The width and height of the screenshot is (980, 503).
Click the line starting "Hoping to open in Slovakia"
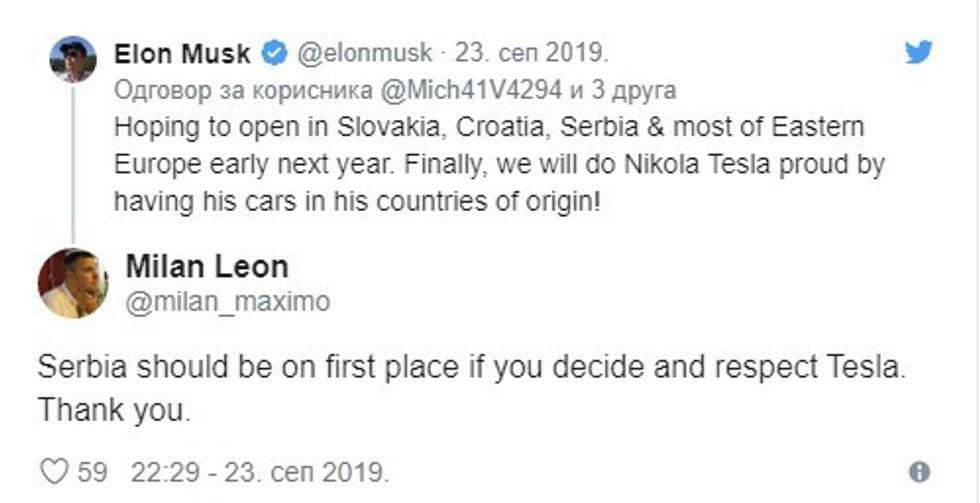click(x=488, y=129)
